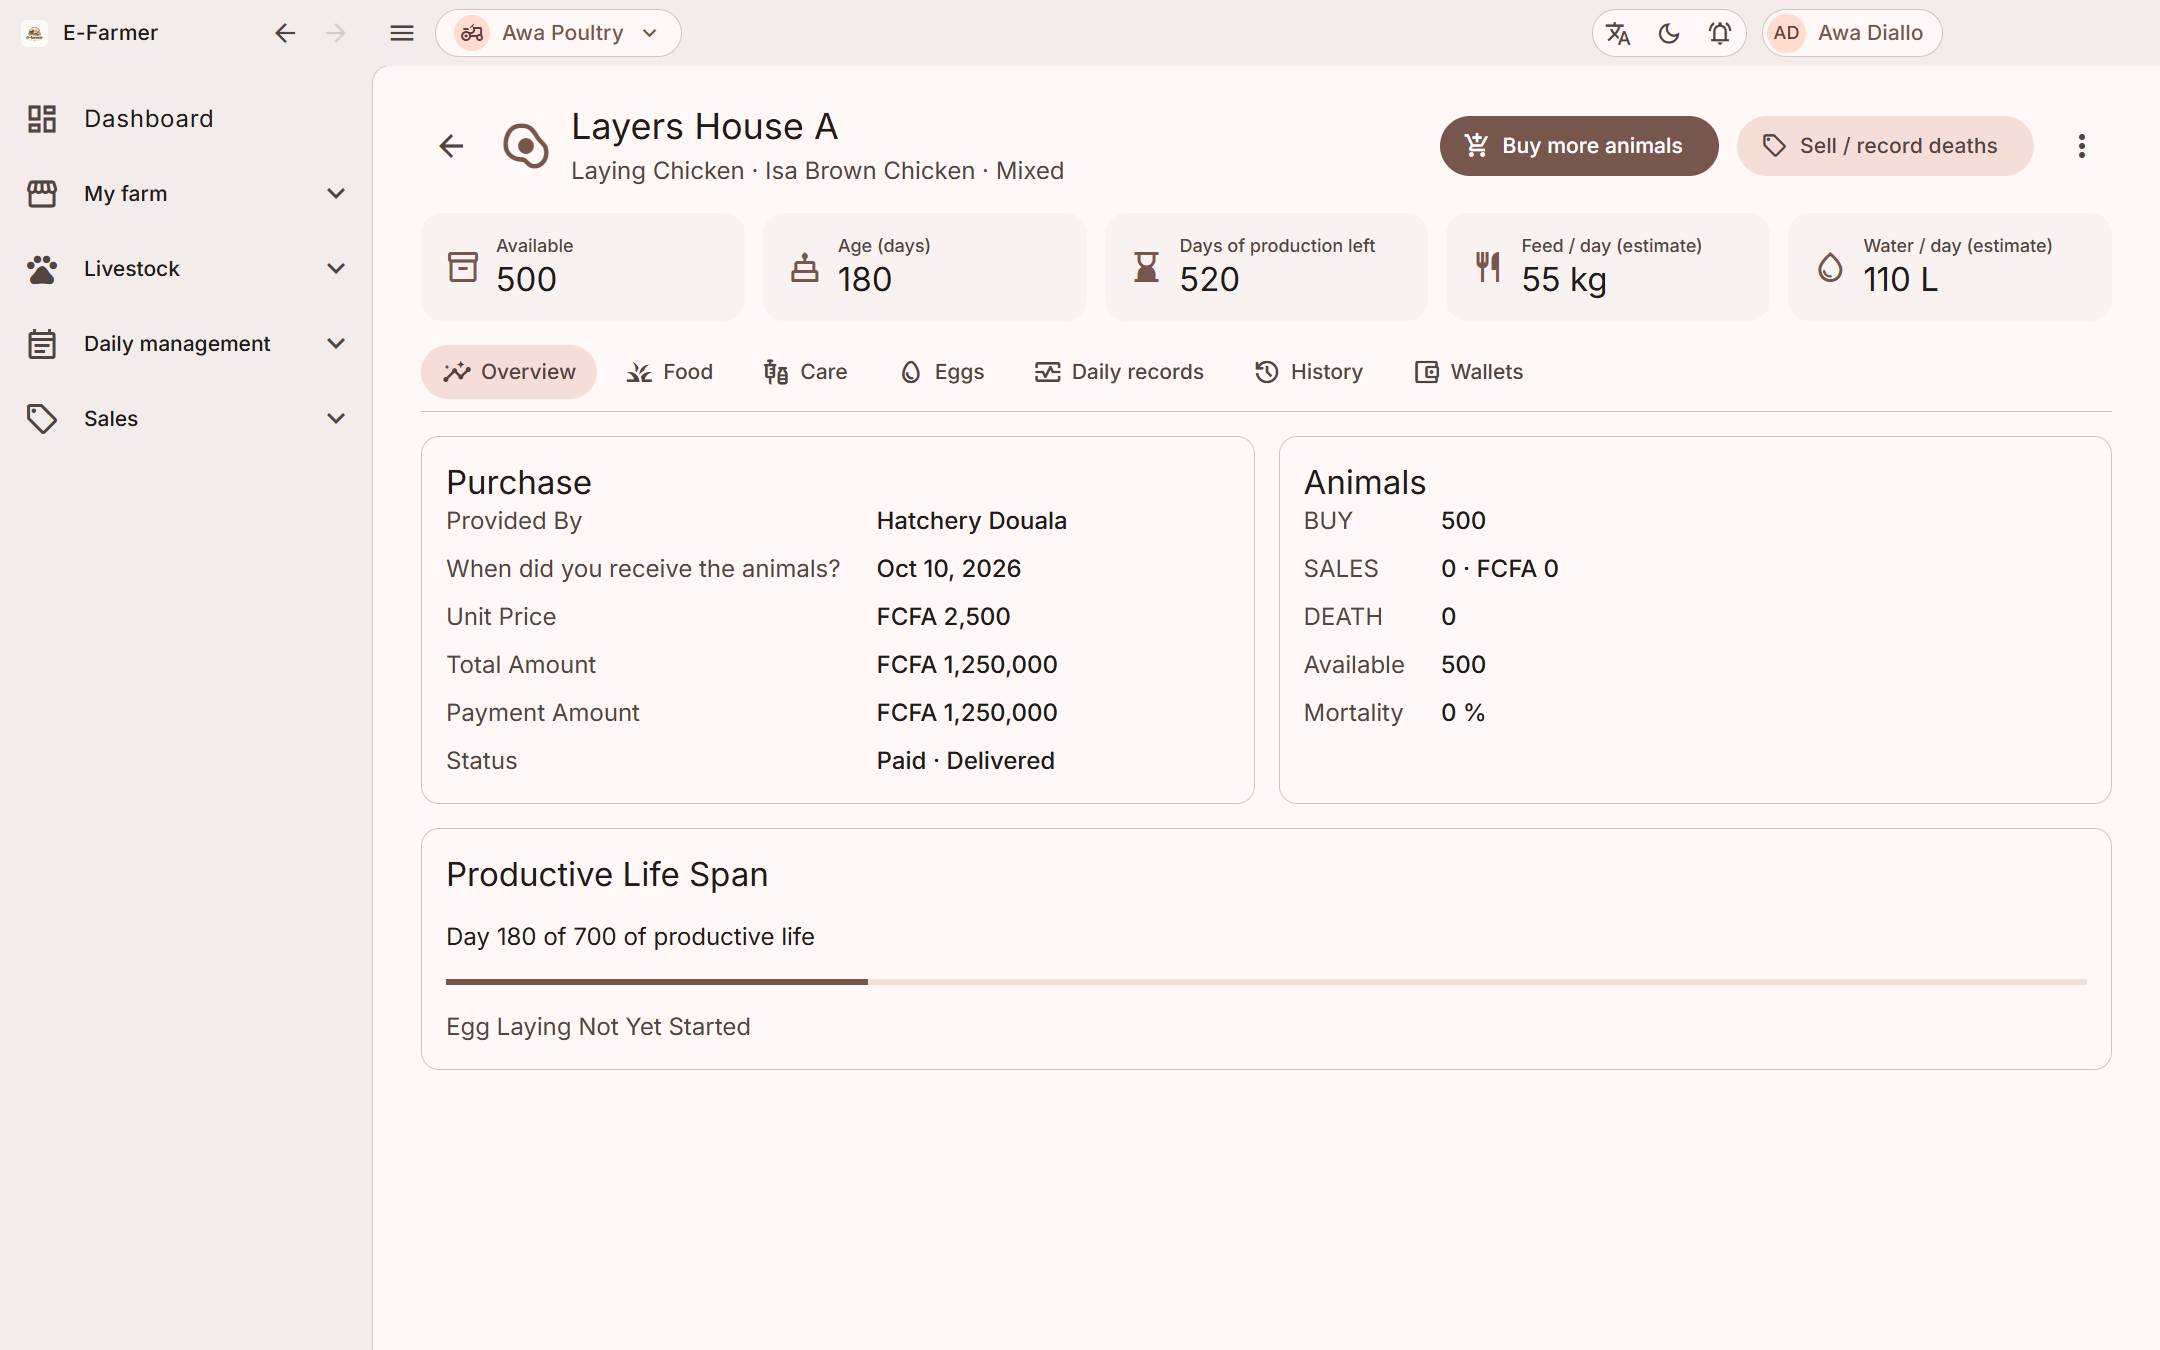The width and height of the screenshot is (2160, 1350).
Task: Click the Livestock paw icon
Action: point(42,268)
